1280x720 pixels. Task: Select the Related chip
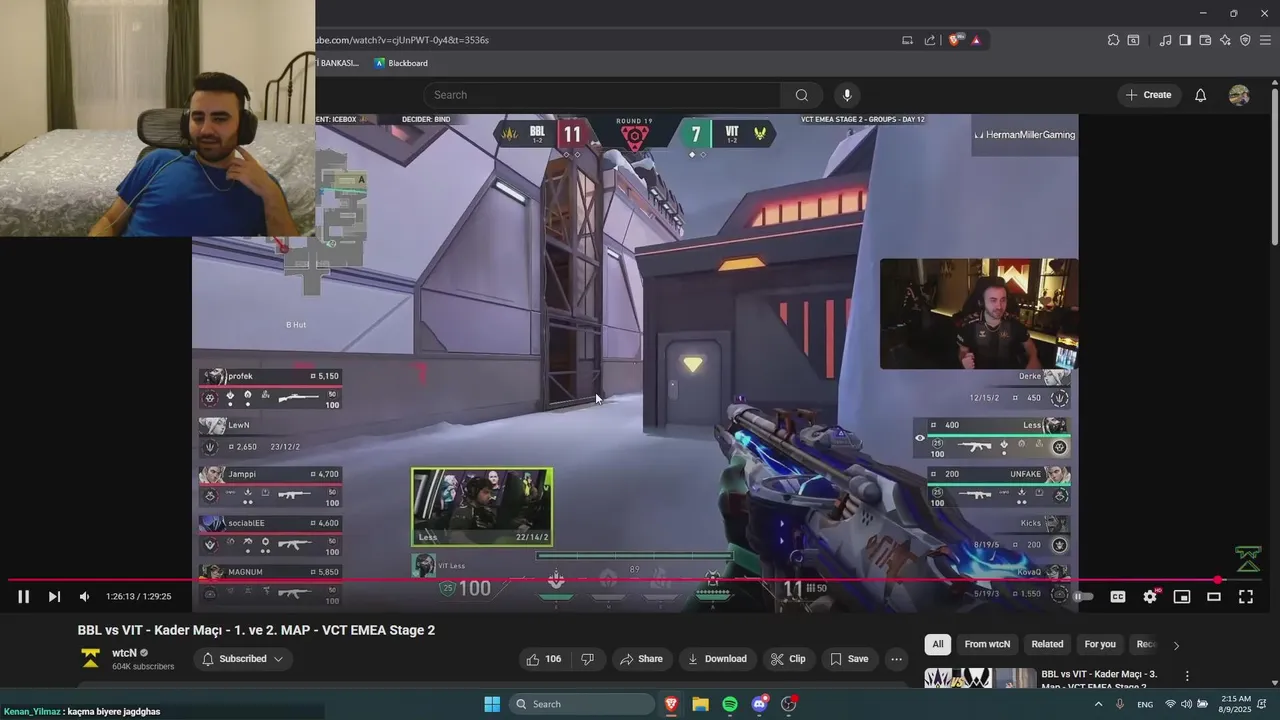tap(1047, 644)
